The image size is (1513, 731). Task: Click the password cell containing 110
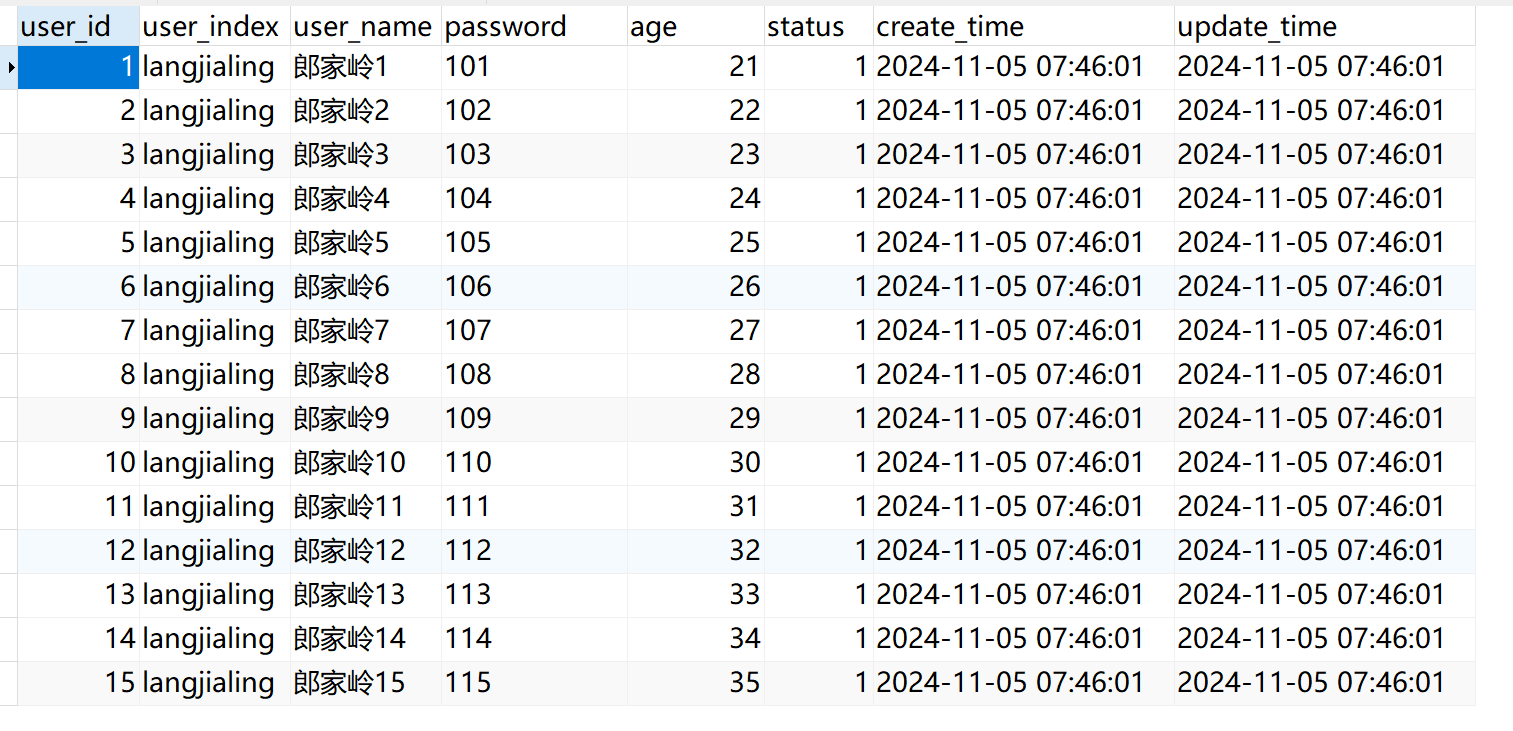(534, 463)
